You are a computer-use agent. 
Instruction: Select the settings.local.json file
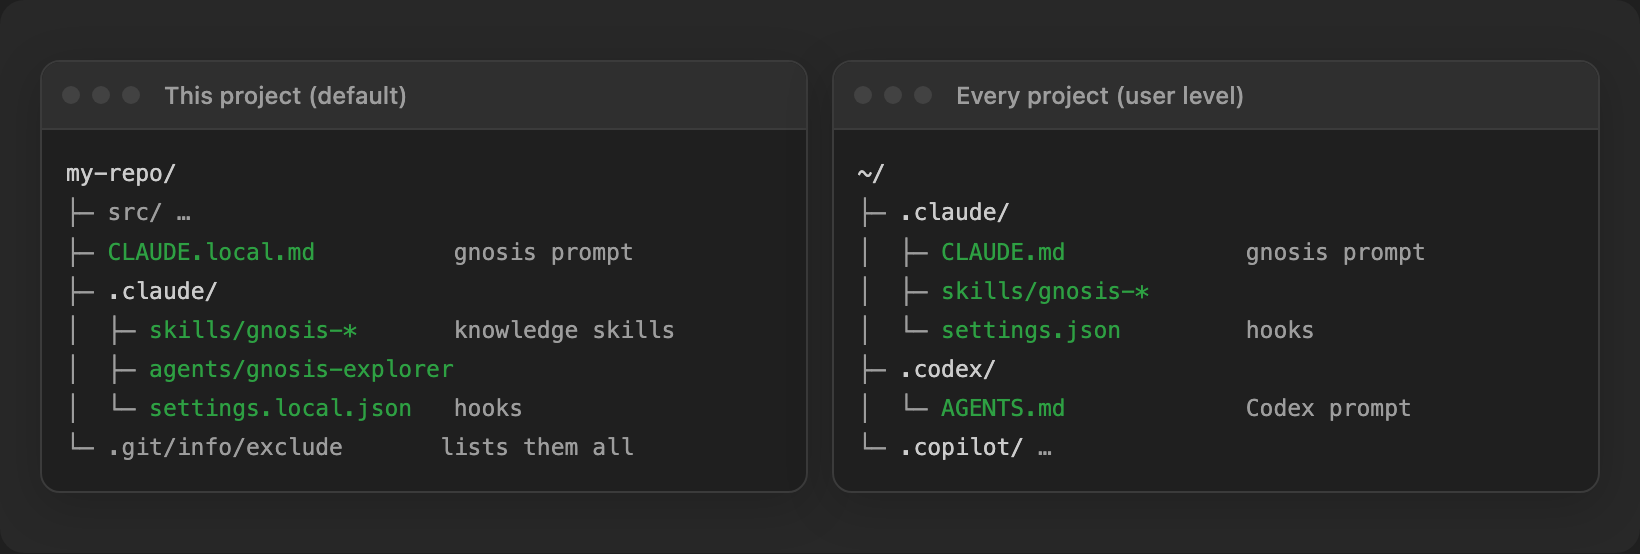pos(280,408)
